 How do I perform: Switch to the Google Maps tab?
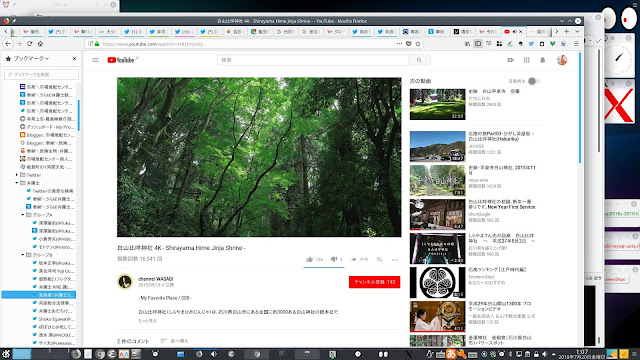[x=260, y=31]
